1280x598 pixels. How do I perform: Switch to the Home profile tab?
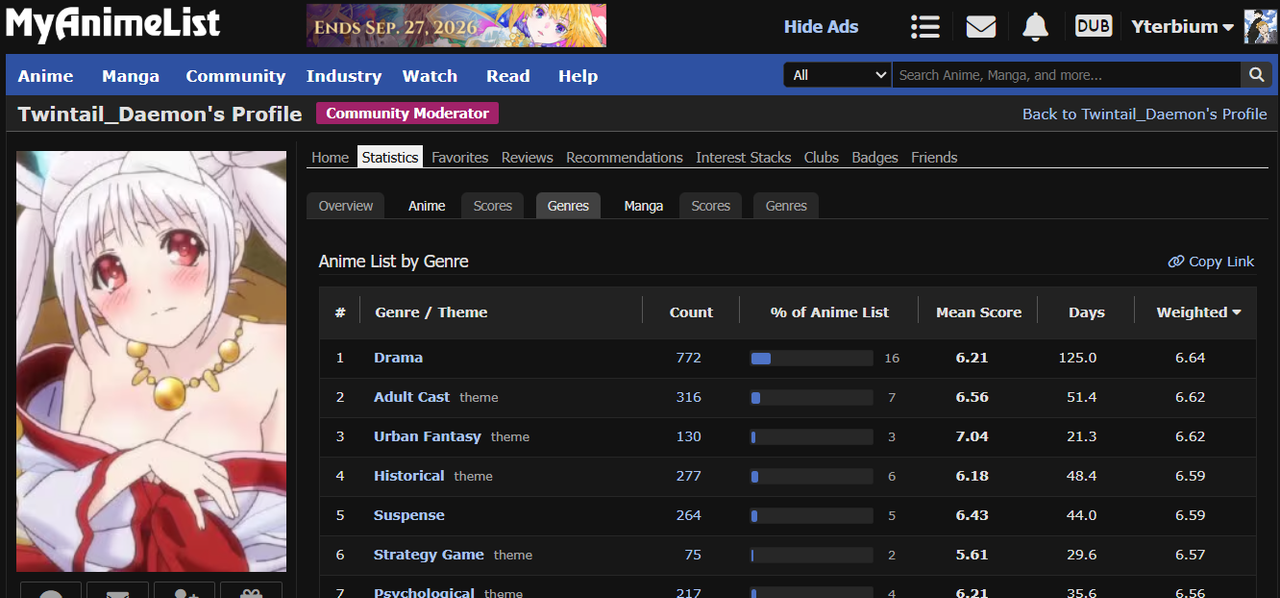click(330, 157)
